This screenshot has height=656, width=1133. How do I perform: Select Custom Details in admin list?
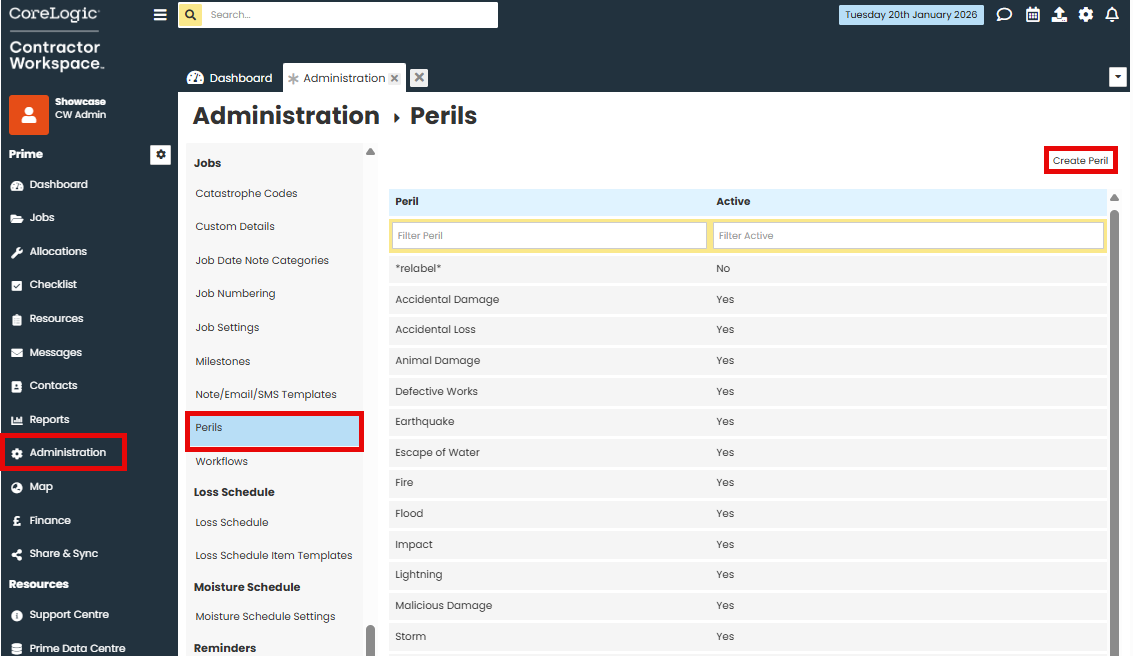(x=235, y=227)
